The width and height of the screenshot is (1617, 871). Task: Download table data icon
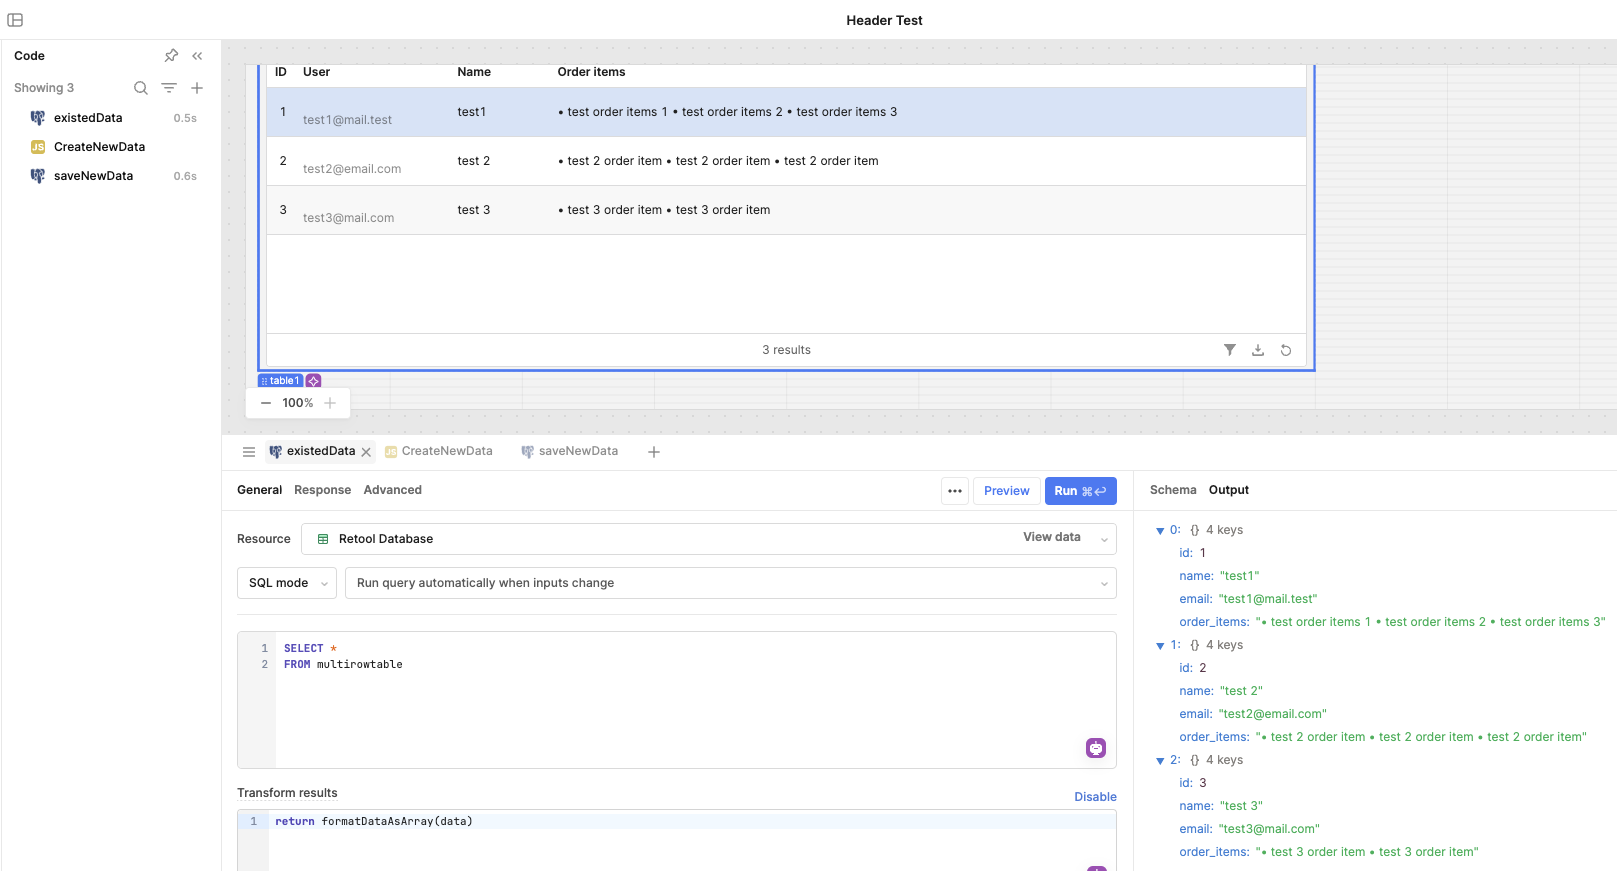tap(1258, 350)
